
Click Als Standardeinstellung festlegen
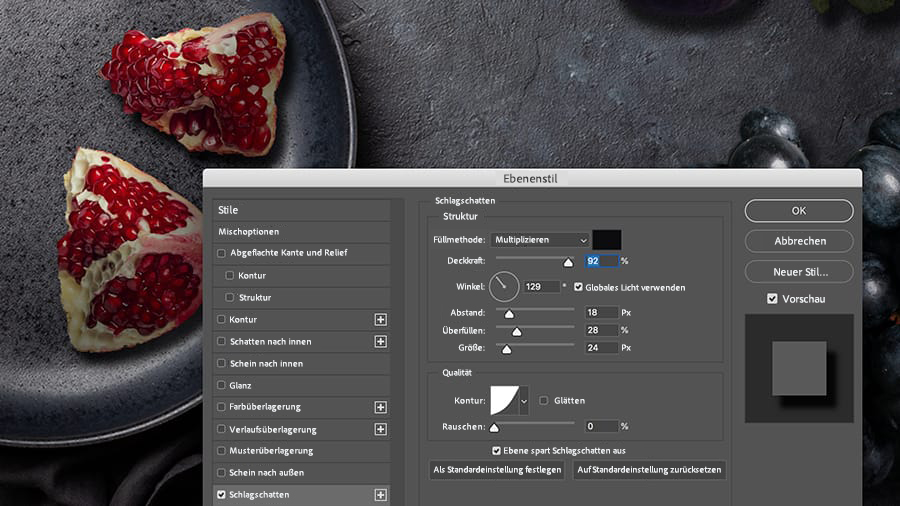click(x=497, y=470)
